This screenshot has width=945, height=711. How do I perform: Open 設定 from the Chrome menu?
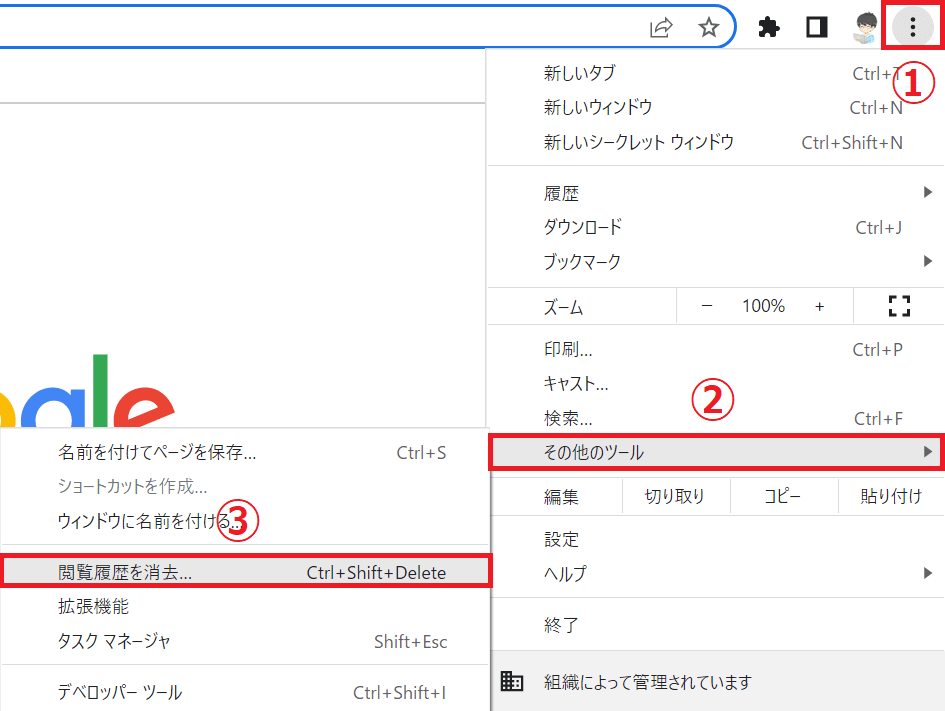pyautogui.click(x=562, y=539)
